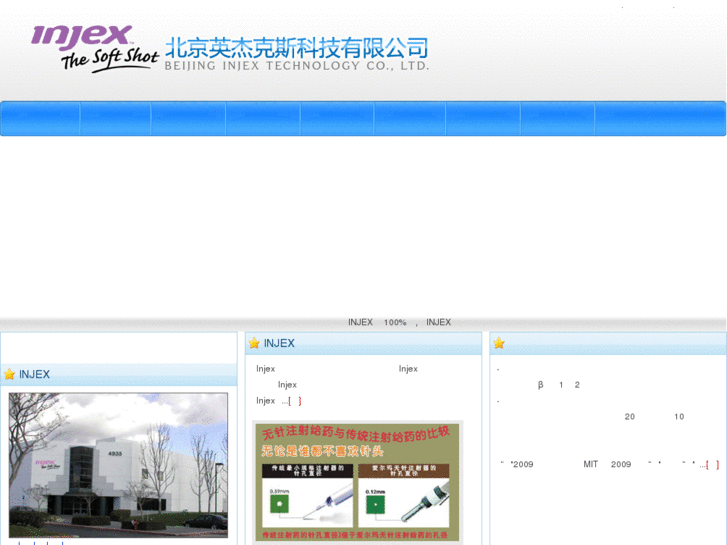
Task: Click the BEIJING INJEX TECHNOLOGY CO., LTD. subtitle
Action: click(297, 66)
